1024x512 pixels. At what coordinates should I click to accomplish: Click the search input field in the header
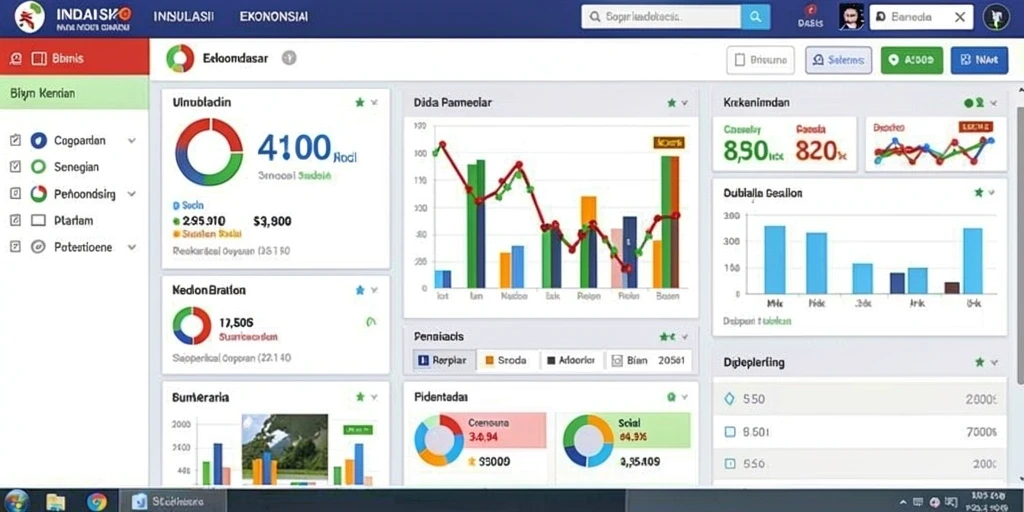point(661,17)
